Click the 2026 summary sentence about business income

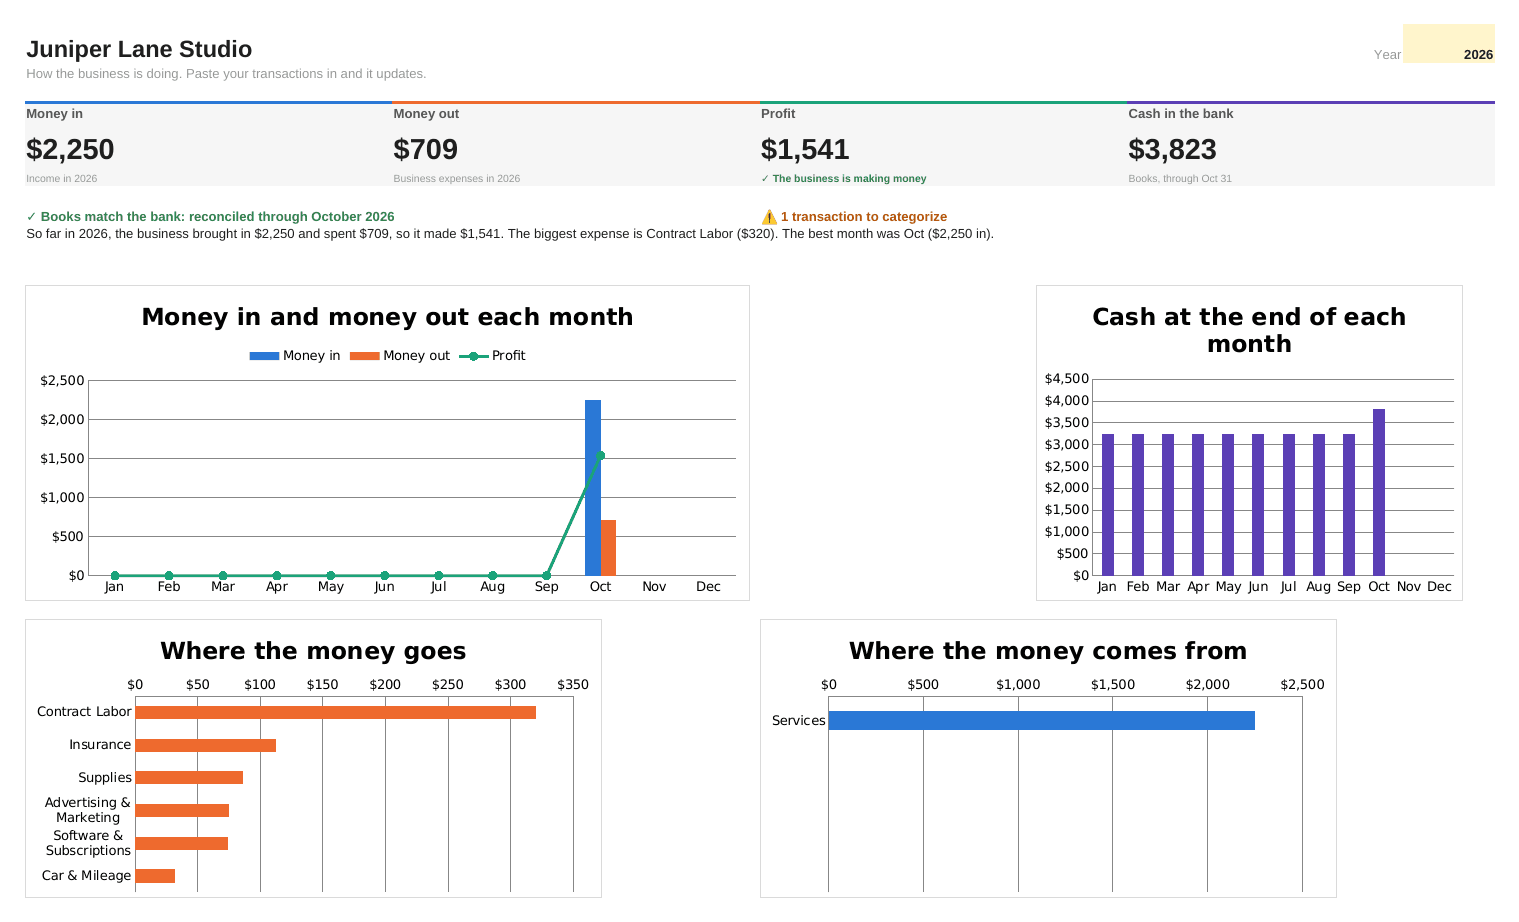click(510, 234)
